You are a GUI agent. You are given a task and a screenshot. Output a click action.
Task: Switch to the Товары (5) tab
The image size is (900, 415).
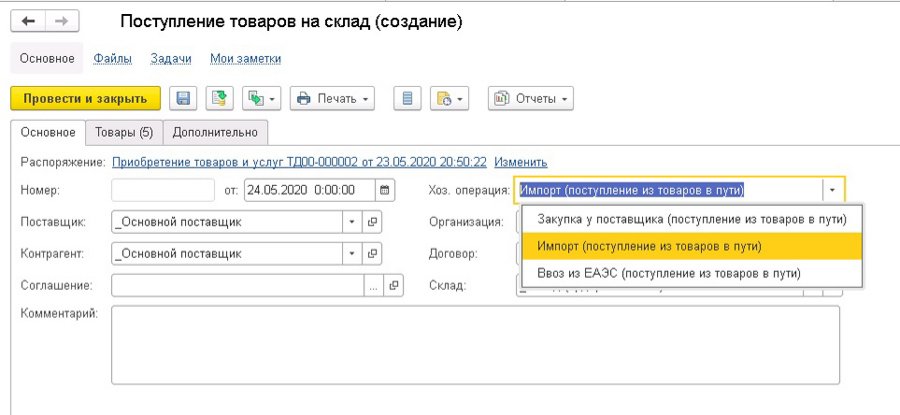point(124,132)
